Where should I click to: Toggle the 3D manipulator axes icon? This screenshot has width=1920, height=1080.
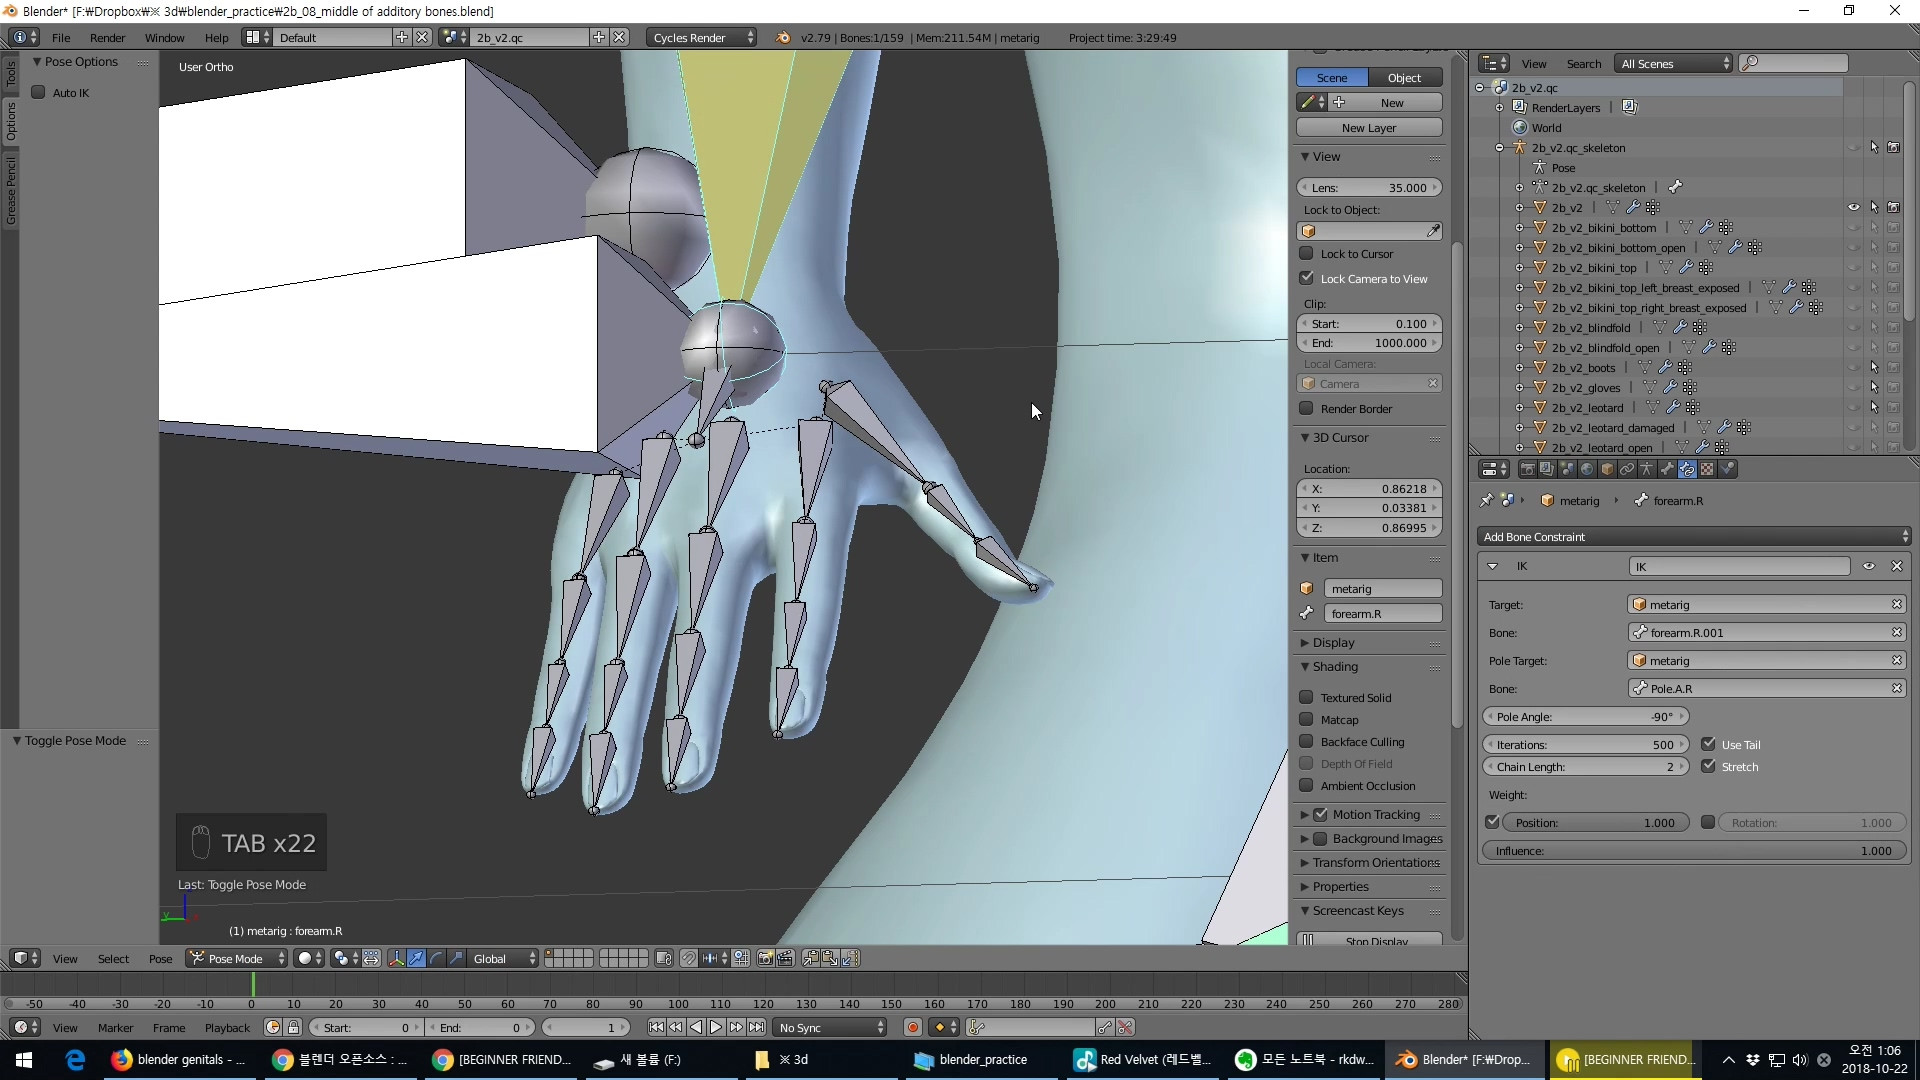[x=396, y=958]
